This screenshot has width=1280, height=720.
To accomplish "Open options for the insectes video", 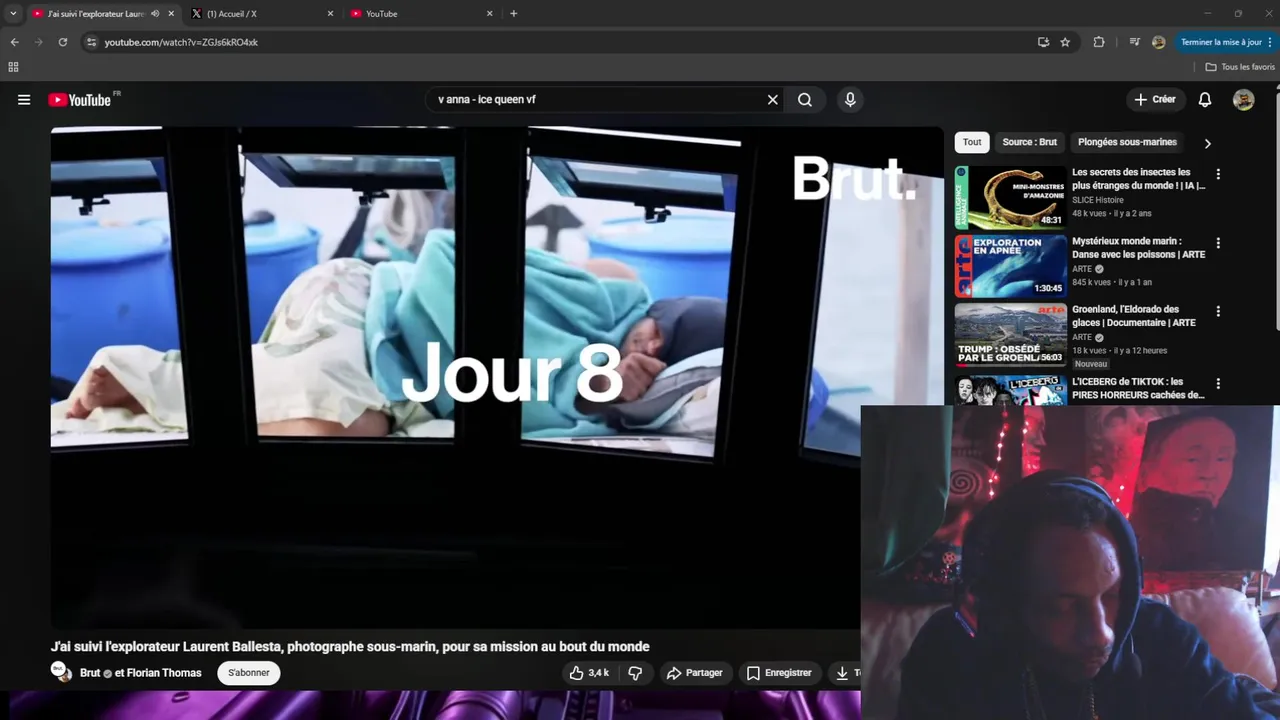I will click(x=1218, y=174).
